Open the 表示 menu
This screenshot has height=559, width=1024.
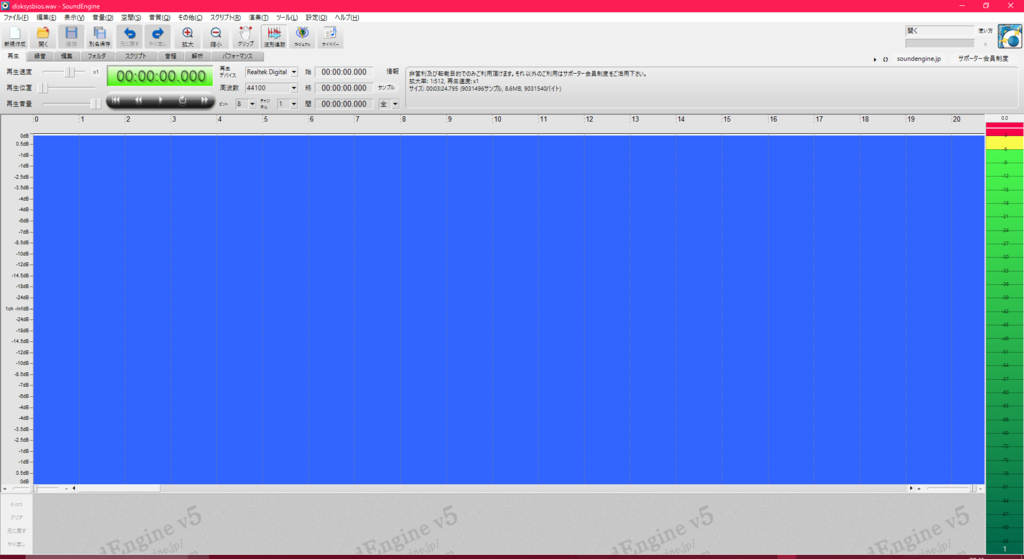[74, 18]
